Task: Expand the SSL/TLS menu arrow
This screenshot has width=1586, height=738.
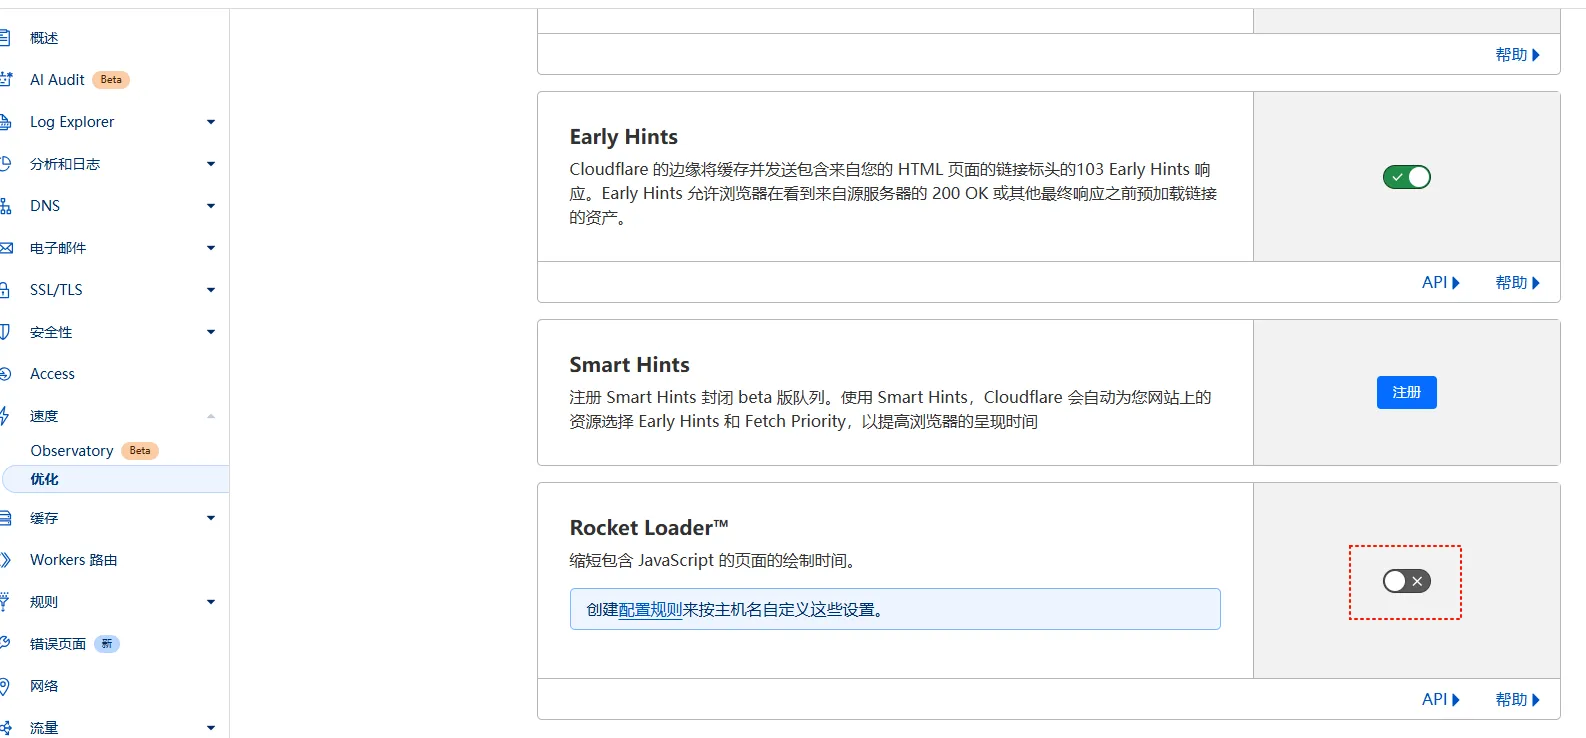Action: click(x=211, y=290)
